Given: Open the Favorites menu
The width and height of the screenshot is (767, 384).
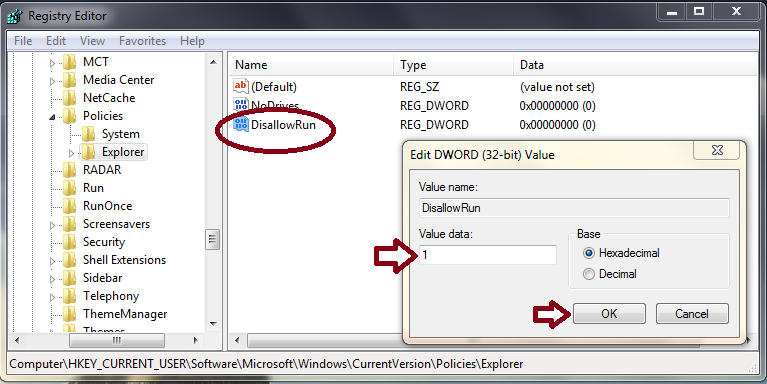Looking at the screenshot, I should point(142,41).
